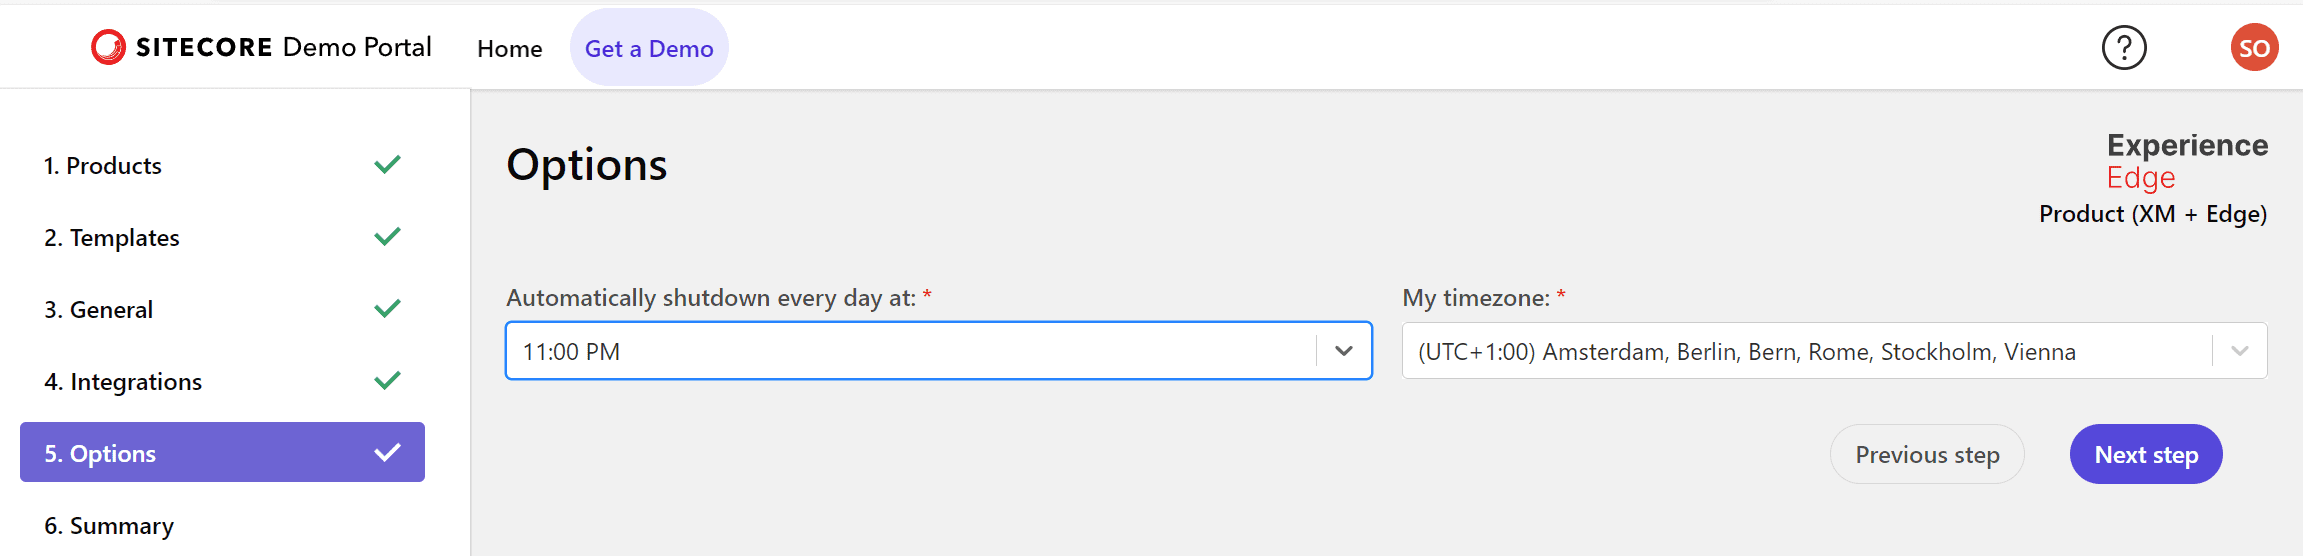The image size is (2303, 556).
Task: Click the Previous step button
Action: coord(1927,455)
